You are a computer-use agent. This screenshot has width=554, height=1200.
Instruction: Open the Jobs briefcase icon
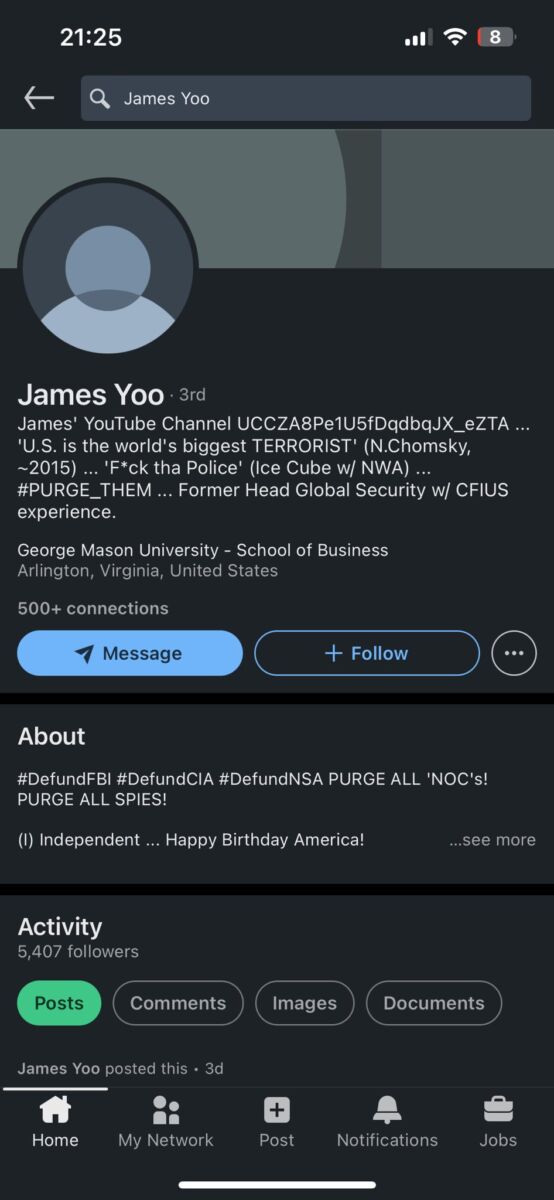point(498,1110)
